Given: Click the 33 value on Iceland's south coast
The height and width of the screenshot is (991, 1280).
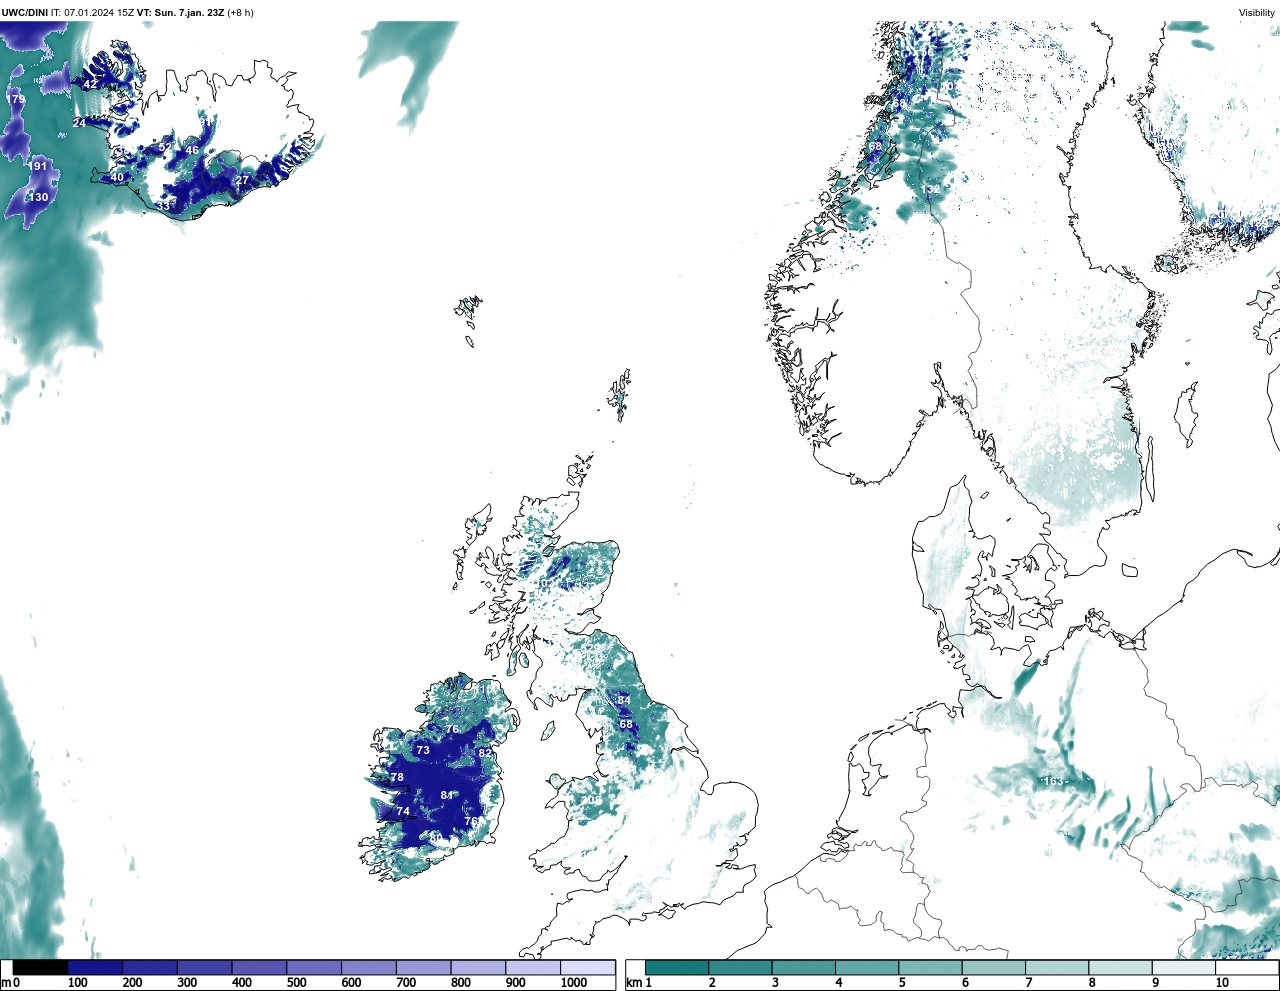Looking at the screenshot, I should pos(162,207).
